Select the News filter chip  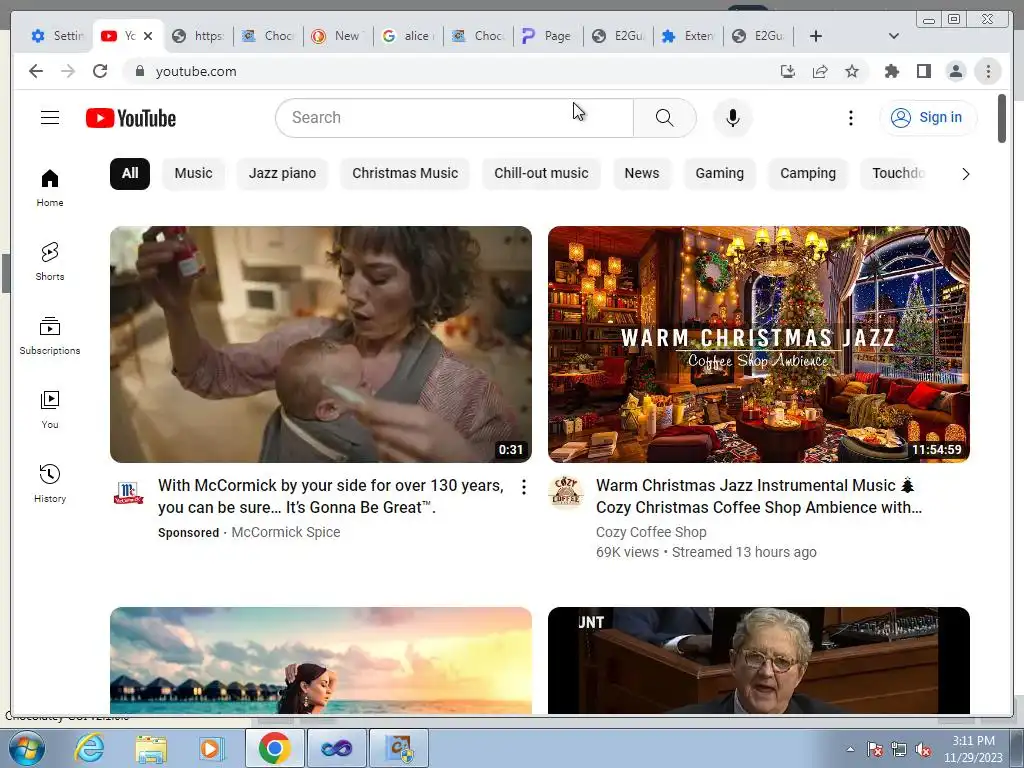tap(642, 174)
